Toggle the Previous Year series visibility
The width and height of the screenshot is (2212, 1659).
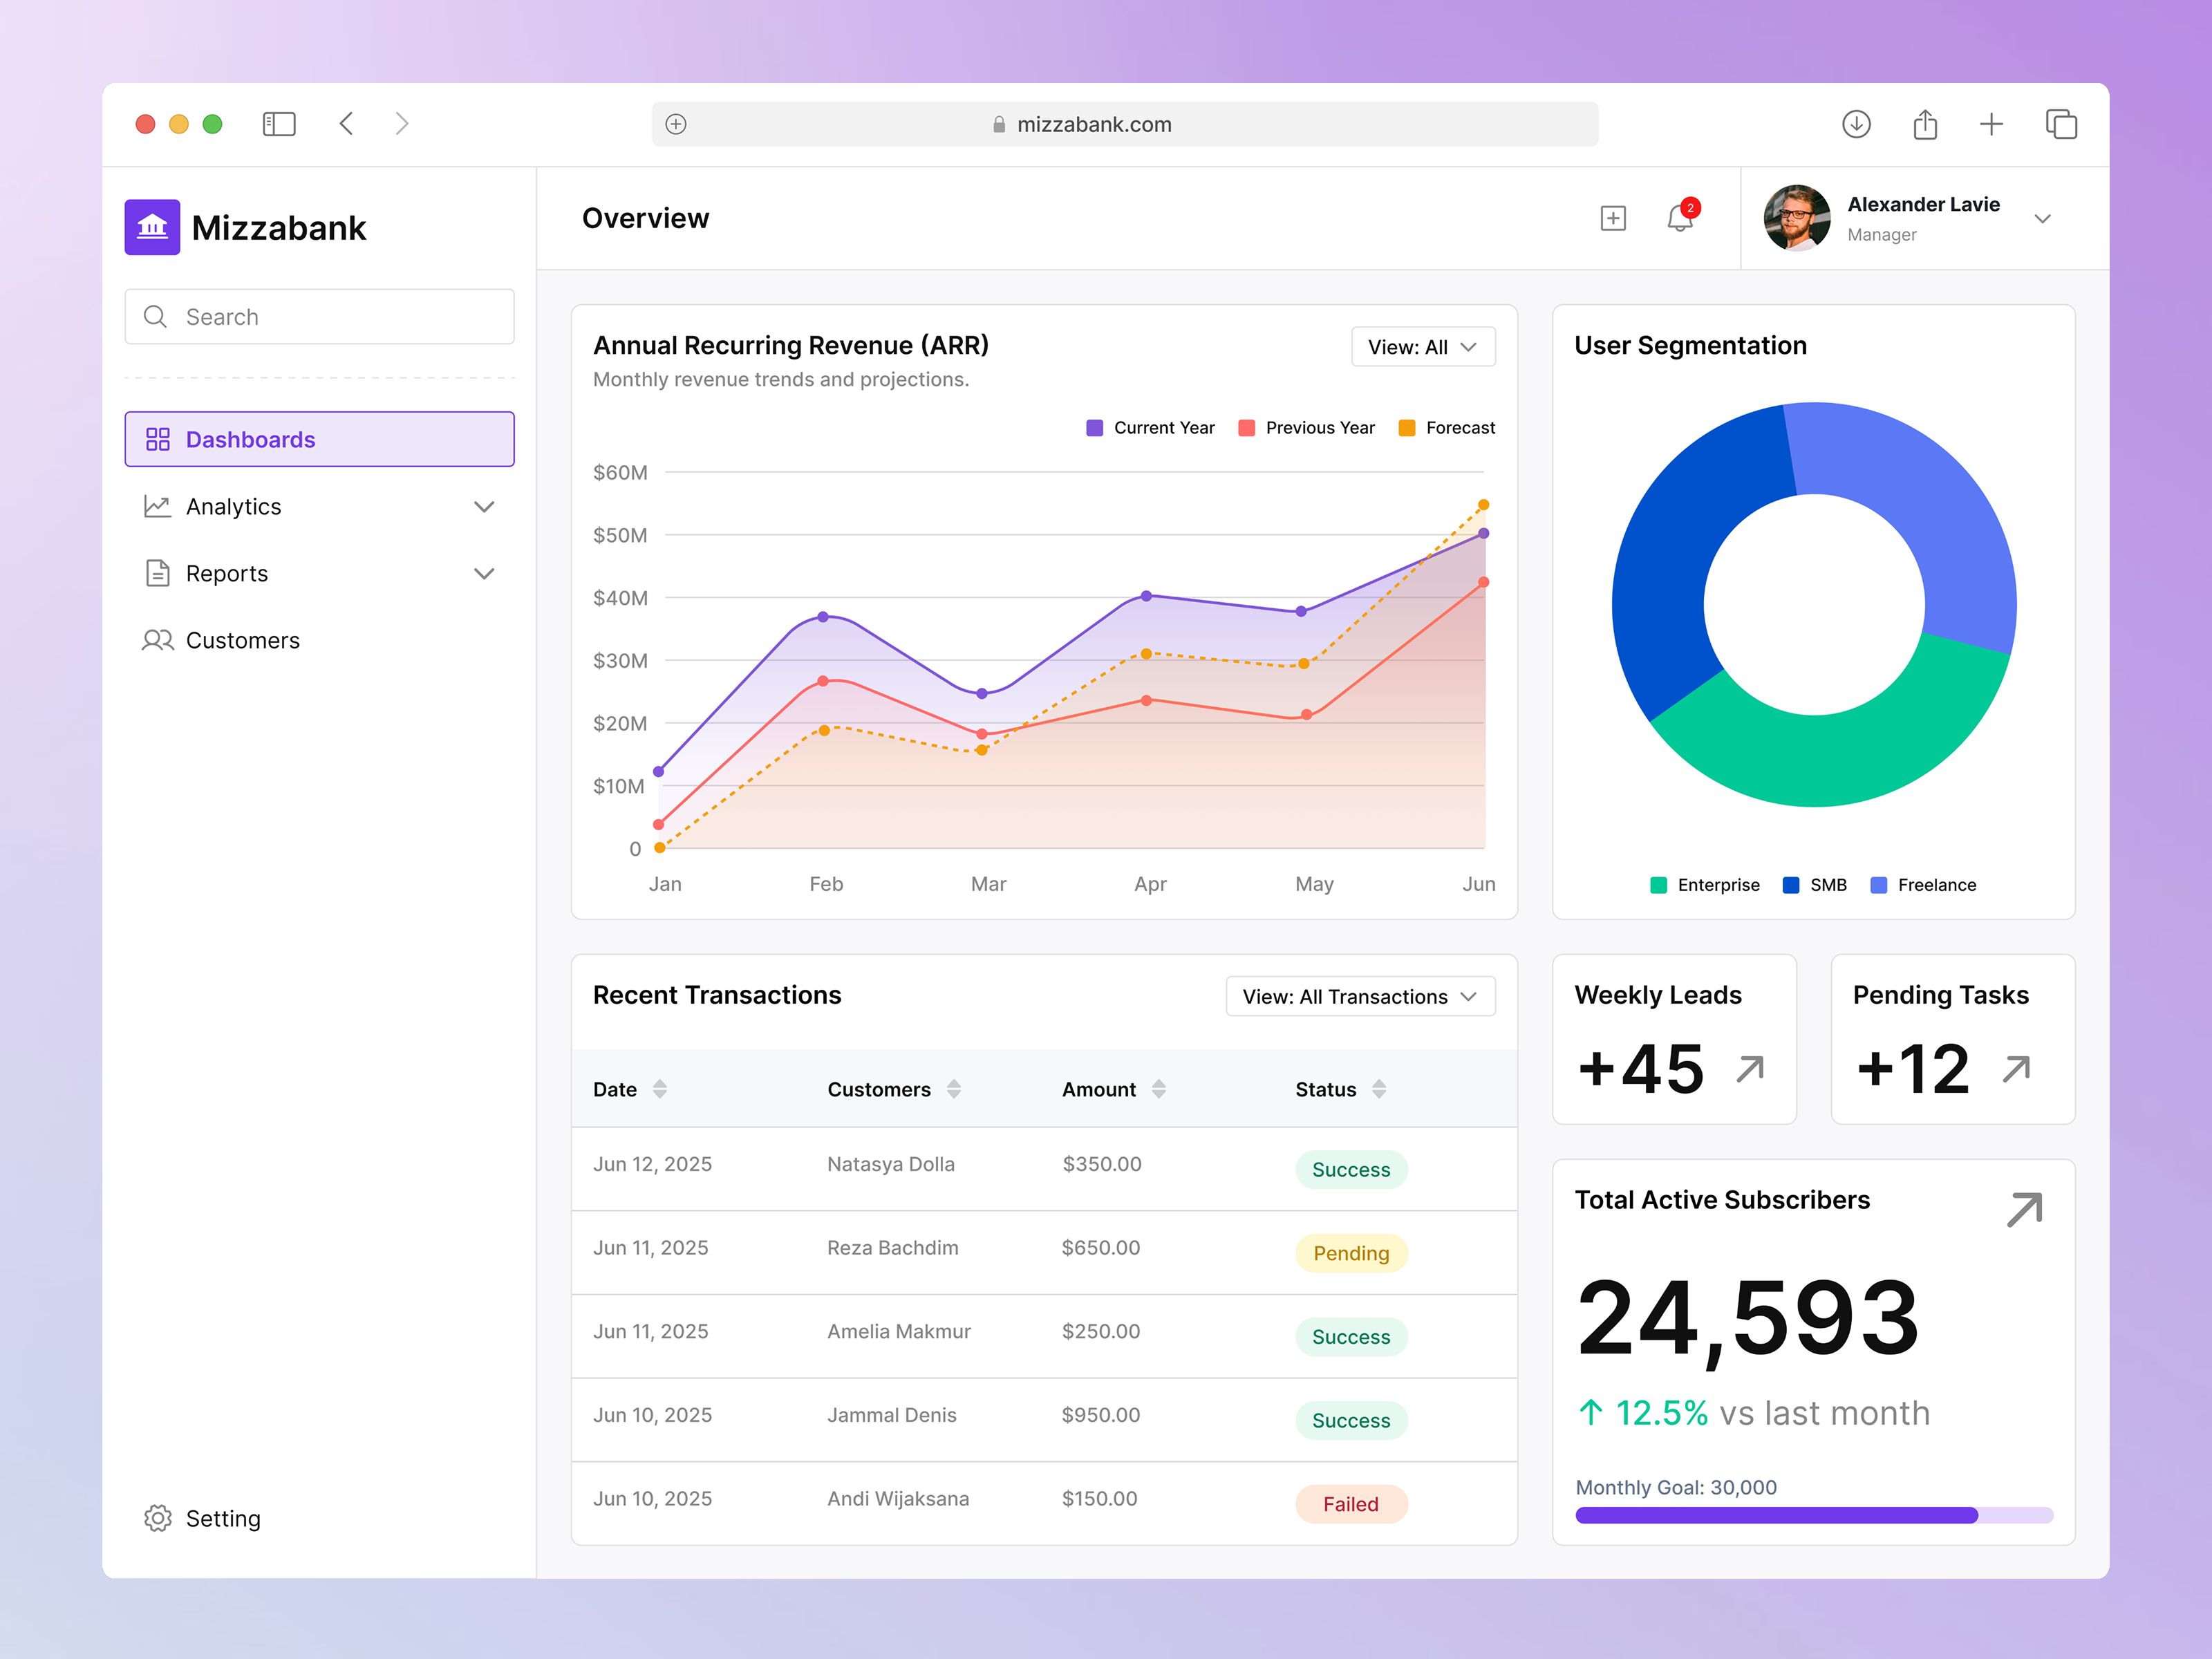1307,427
